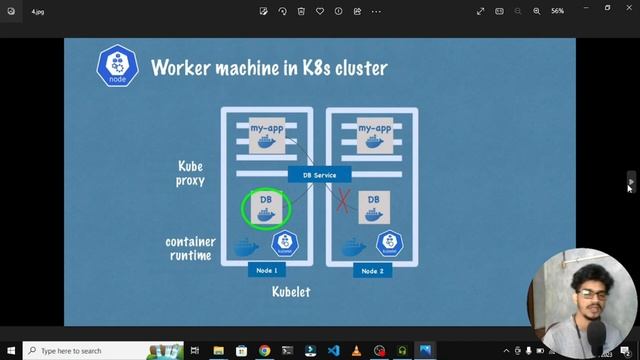Select the active Photos app taskbar icon

click(x=425, y=351)
